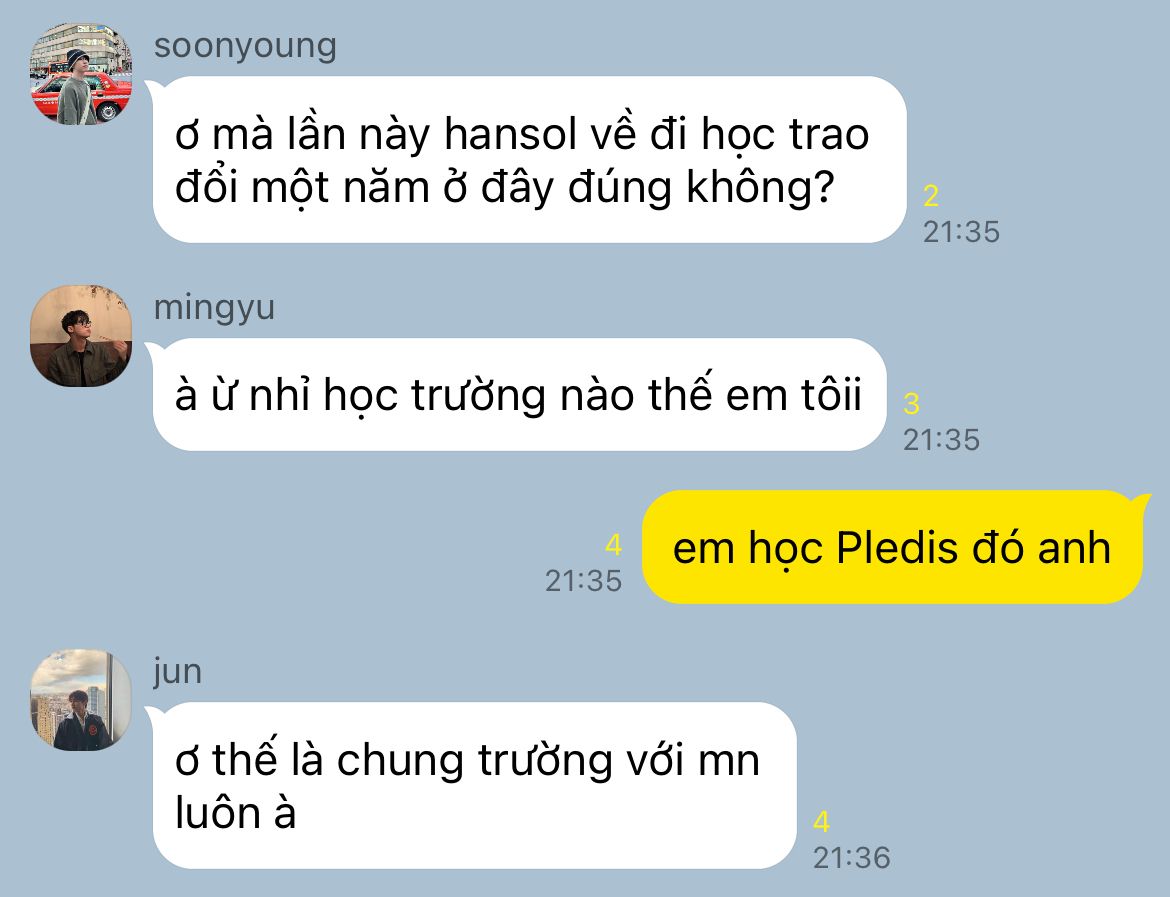This screenshot has width=1170, height=897.
Task: Select soonyoung's message about hansol
Action: [x=529, y=160]
